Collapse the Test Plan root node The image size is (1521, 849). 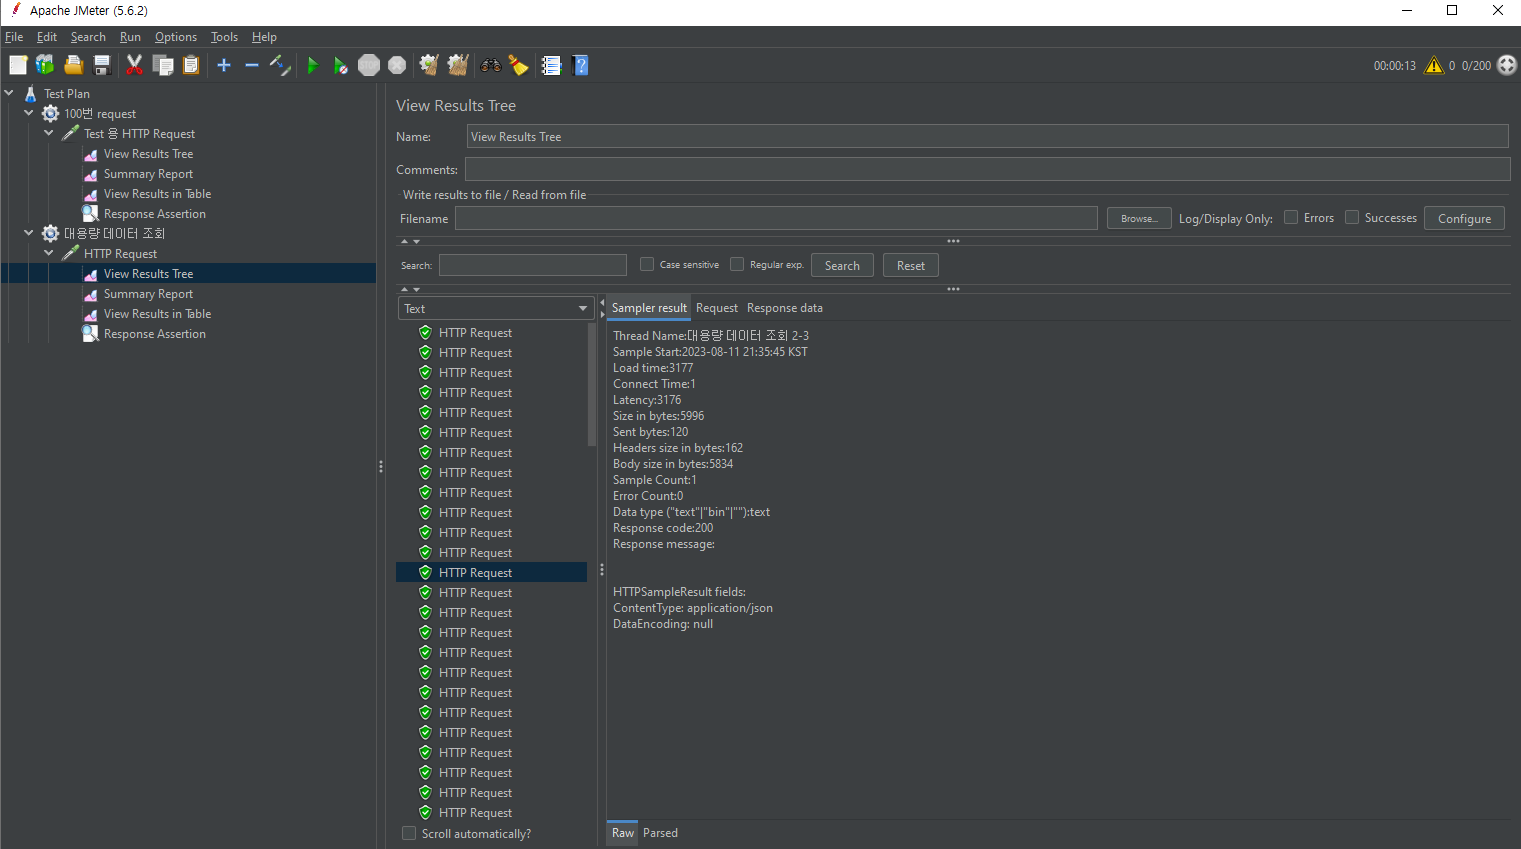coord(9,93)
